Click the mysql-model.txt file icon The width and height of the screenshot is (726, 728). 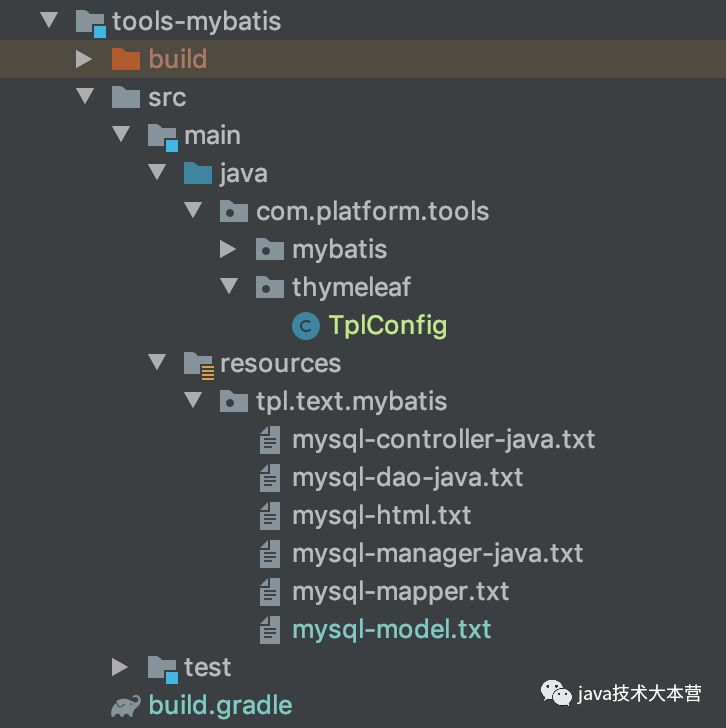coord(270,630)
